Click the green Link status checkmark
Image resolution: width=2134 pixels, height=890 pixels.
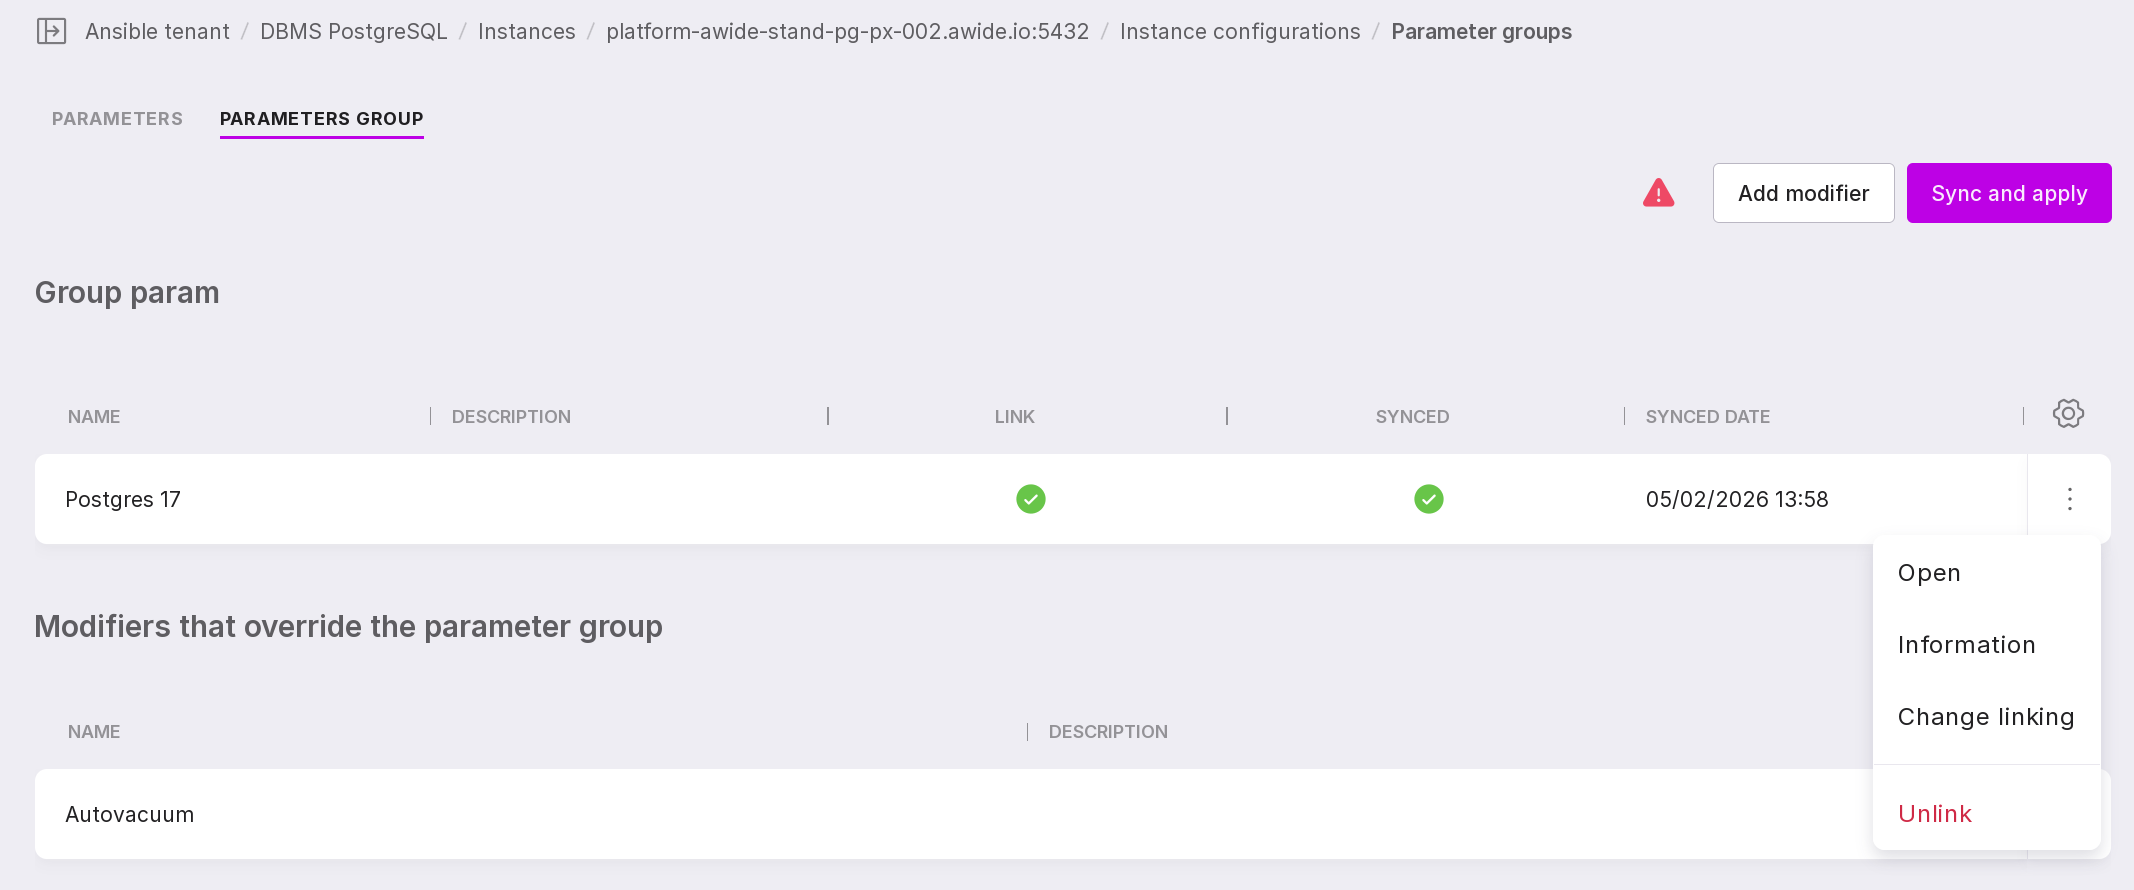(x=1030, y=499)
